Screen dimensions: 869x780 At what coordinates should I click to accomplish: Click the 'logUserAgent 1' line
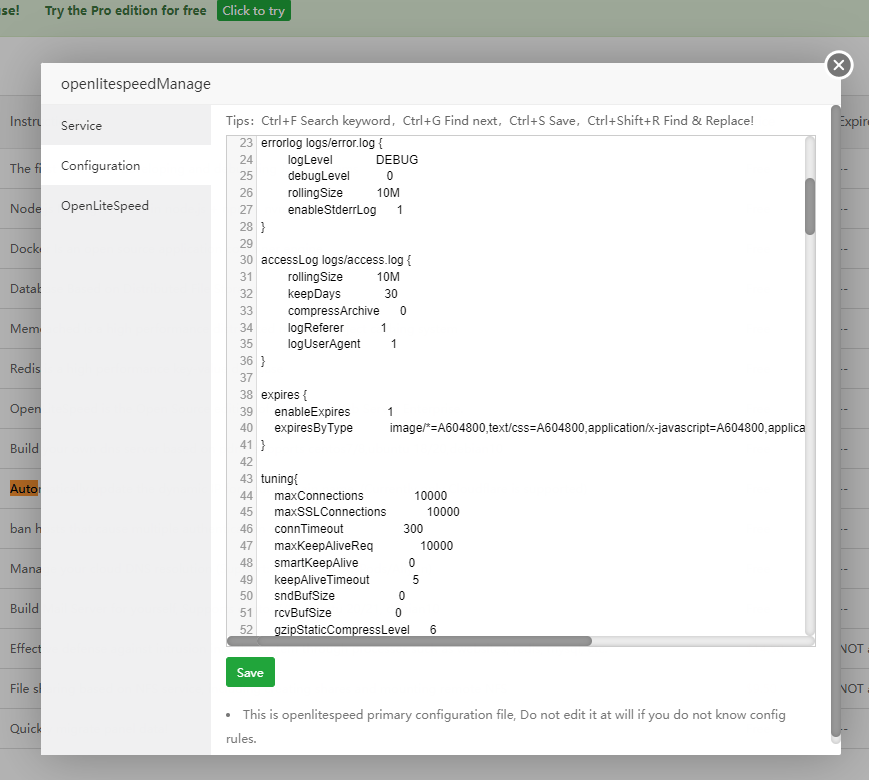(x=342, y=344)
